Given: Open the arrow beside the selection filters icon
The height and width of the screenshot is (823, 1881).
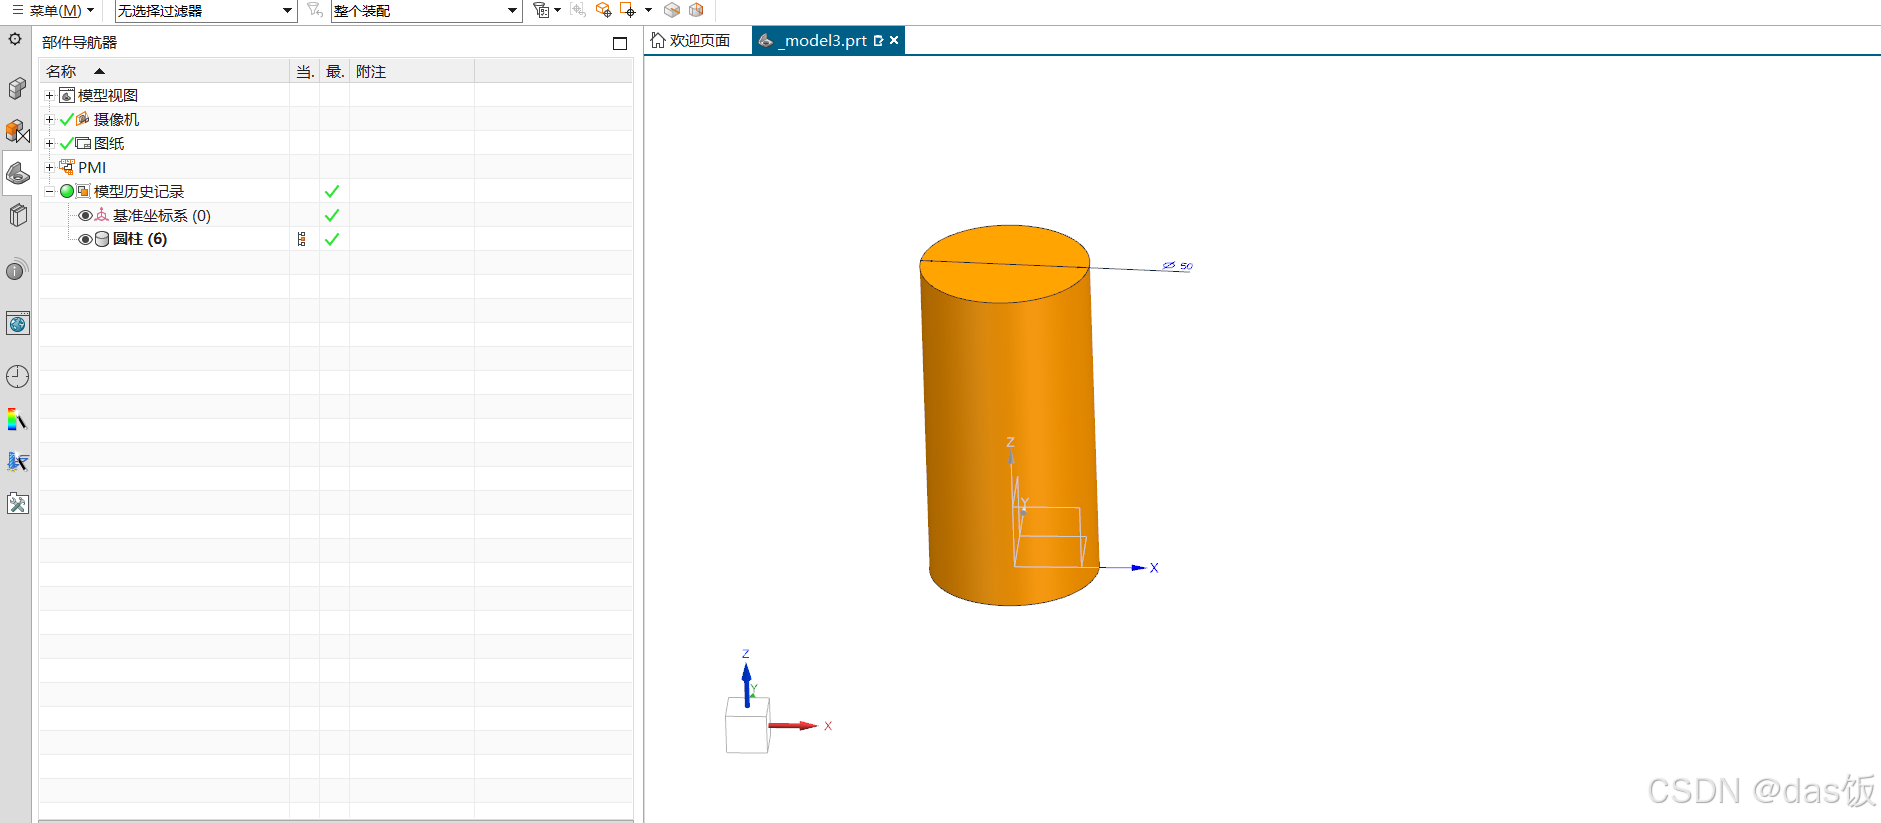Looking at the screenshot, I should tap(558, 10).
